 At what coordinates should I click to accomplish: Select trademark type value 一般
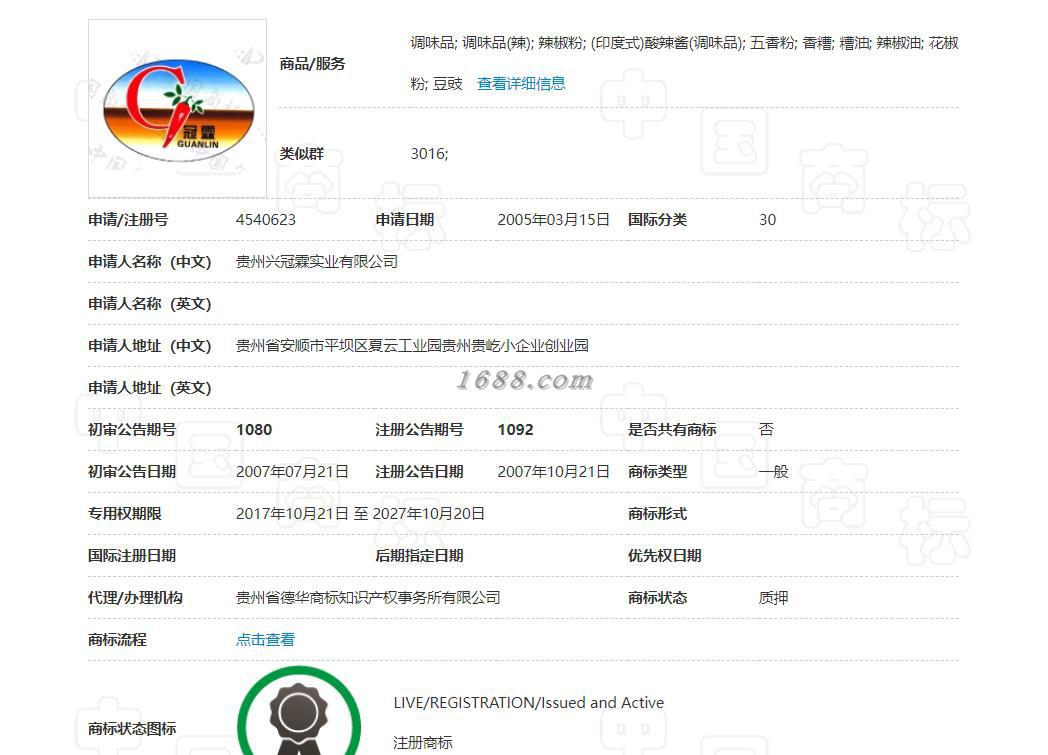(x=774, y=472)
